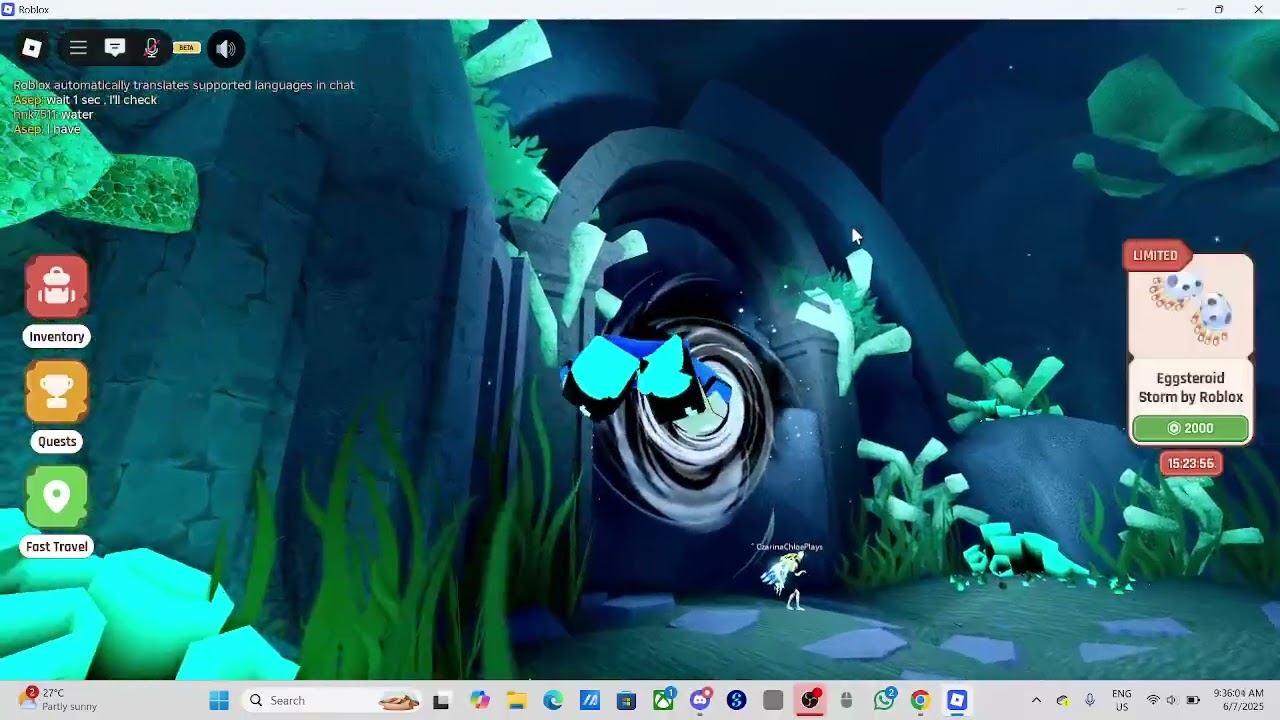Click the red 15:23:56 countdown timer
Image resolution: width=1280 pixels, height=720 pixels.
[x=1190, y=463]
